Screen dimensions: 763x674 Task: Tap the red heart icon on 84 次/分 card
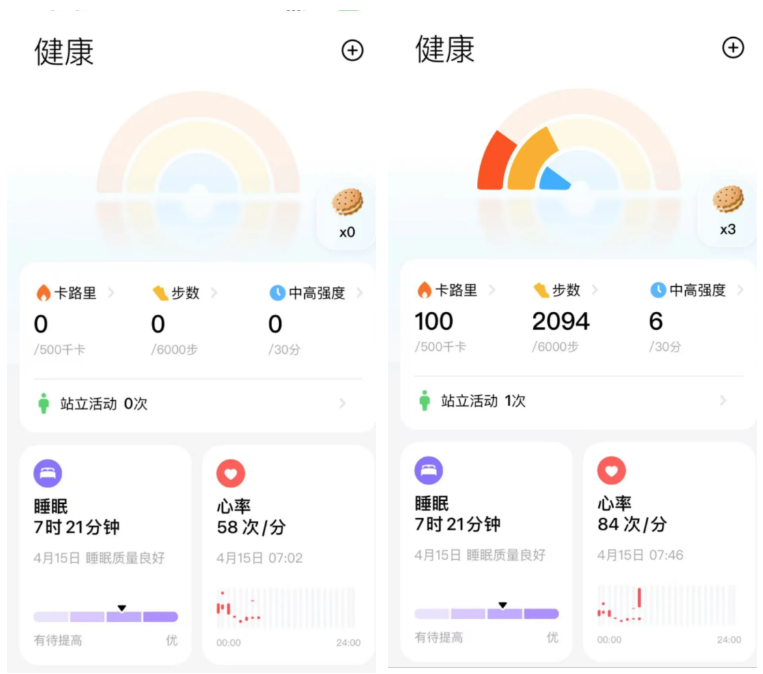[x=611, y=471]
